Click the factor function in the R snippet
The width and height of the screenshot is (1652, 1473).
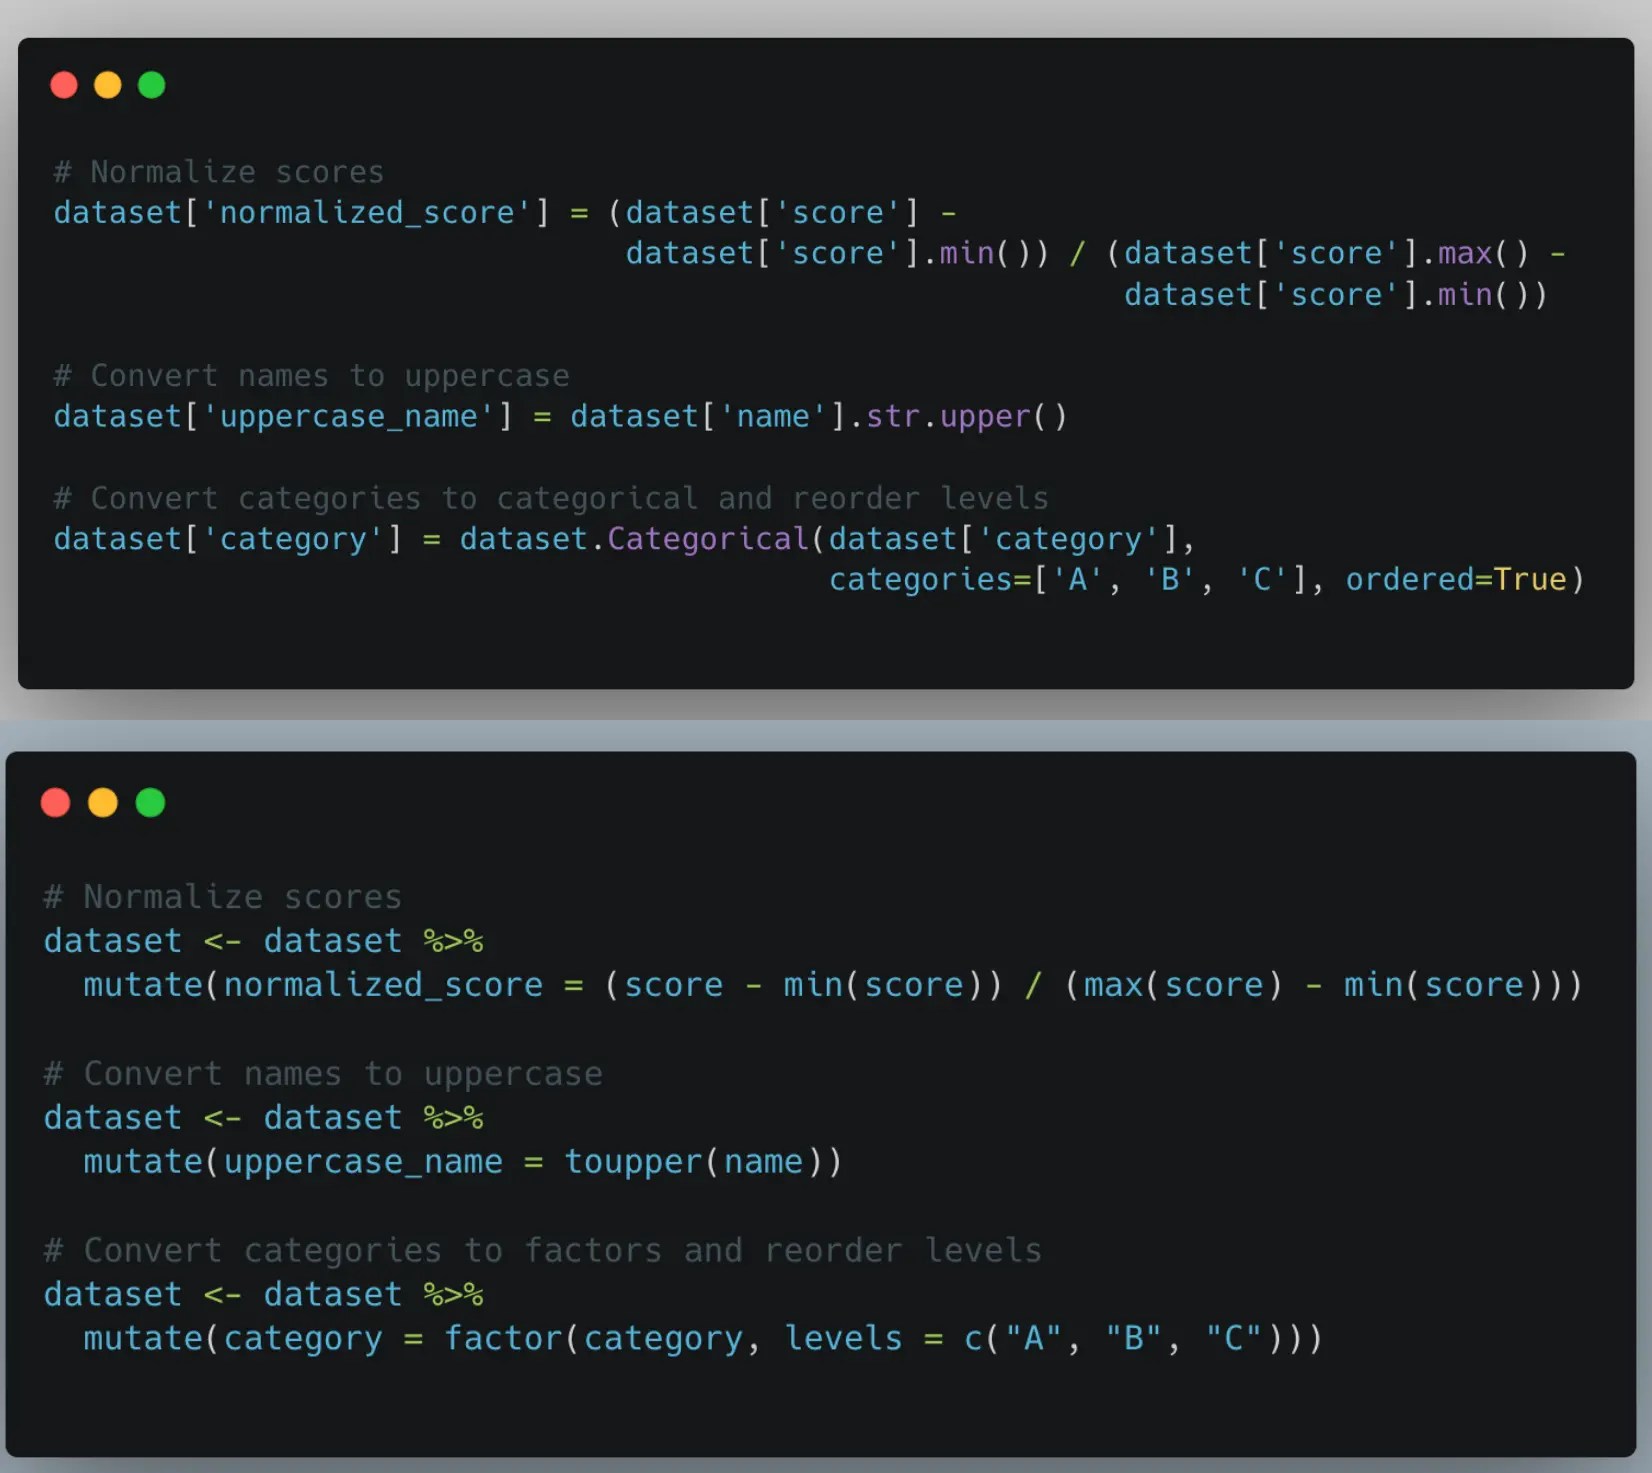tap(502, 1339)
